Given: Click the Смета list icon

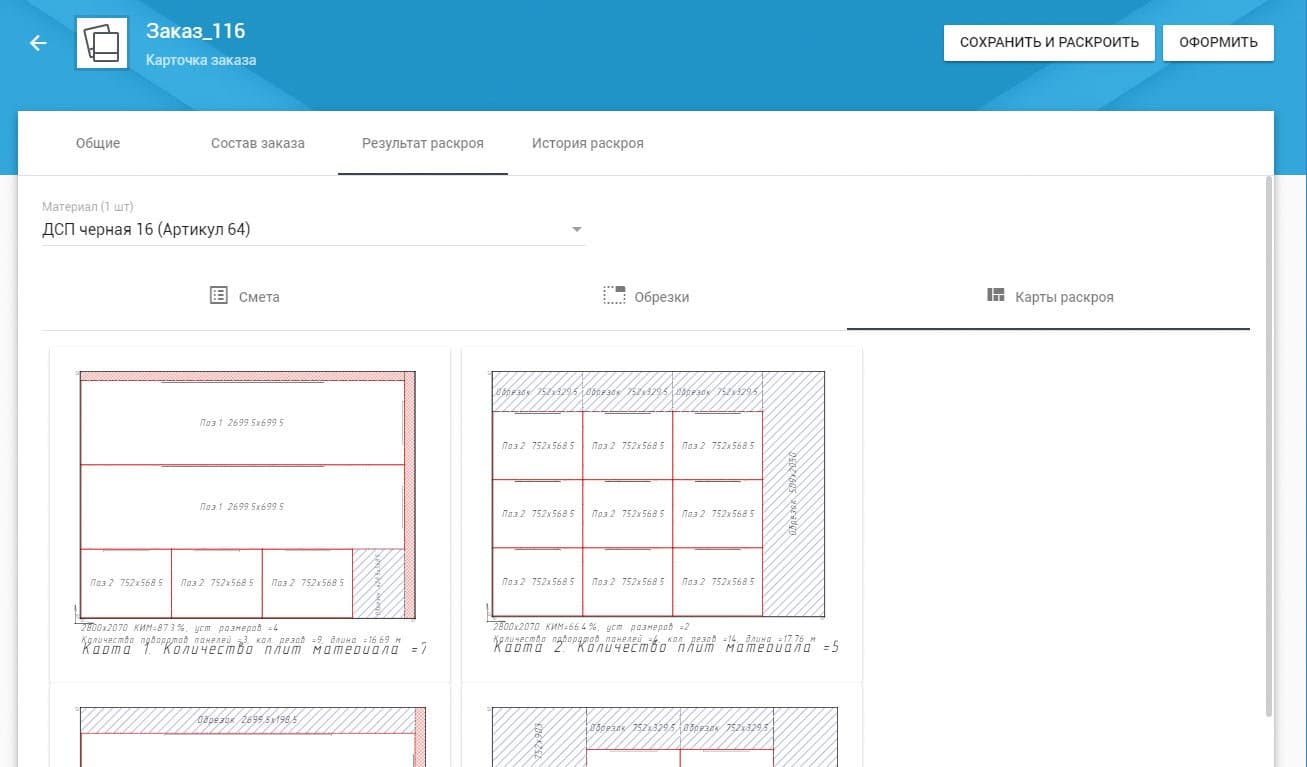Looking at the screenshot, I should pyautogui.click(x=219, y=296).
